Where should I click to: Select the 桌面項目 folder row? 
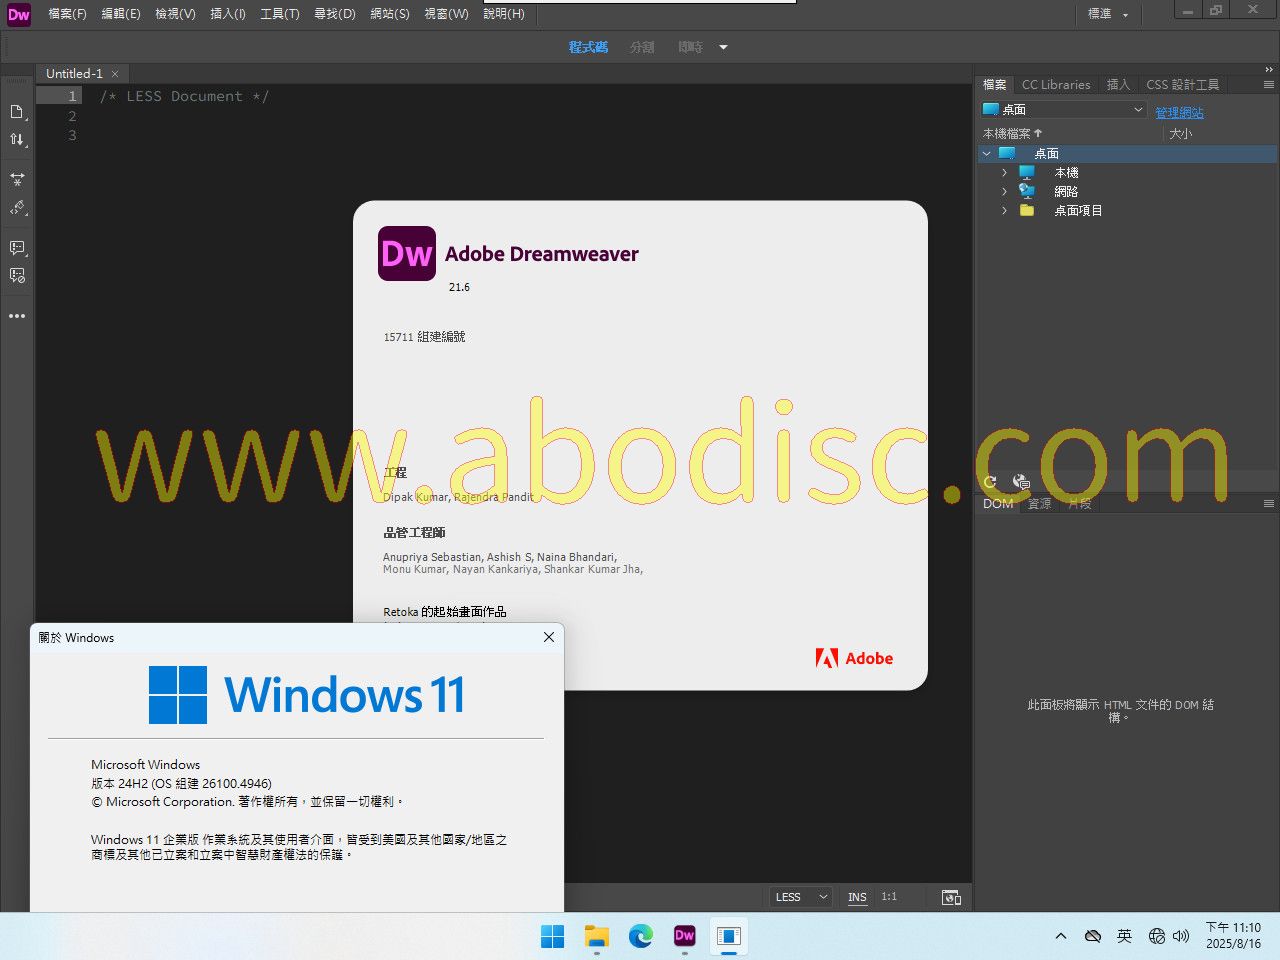pyautogui.click(x=1127, y=211)
